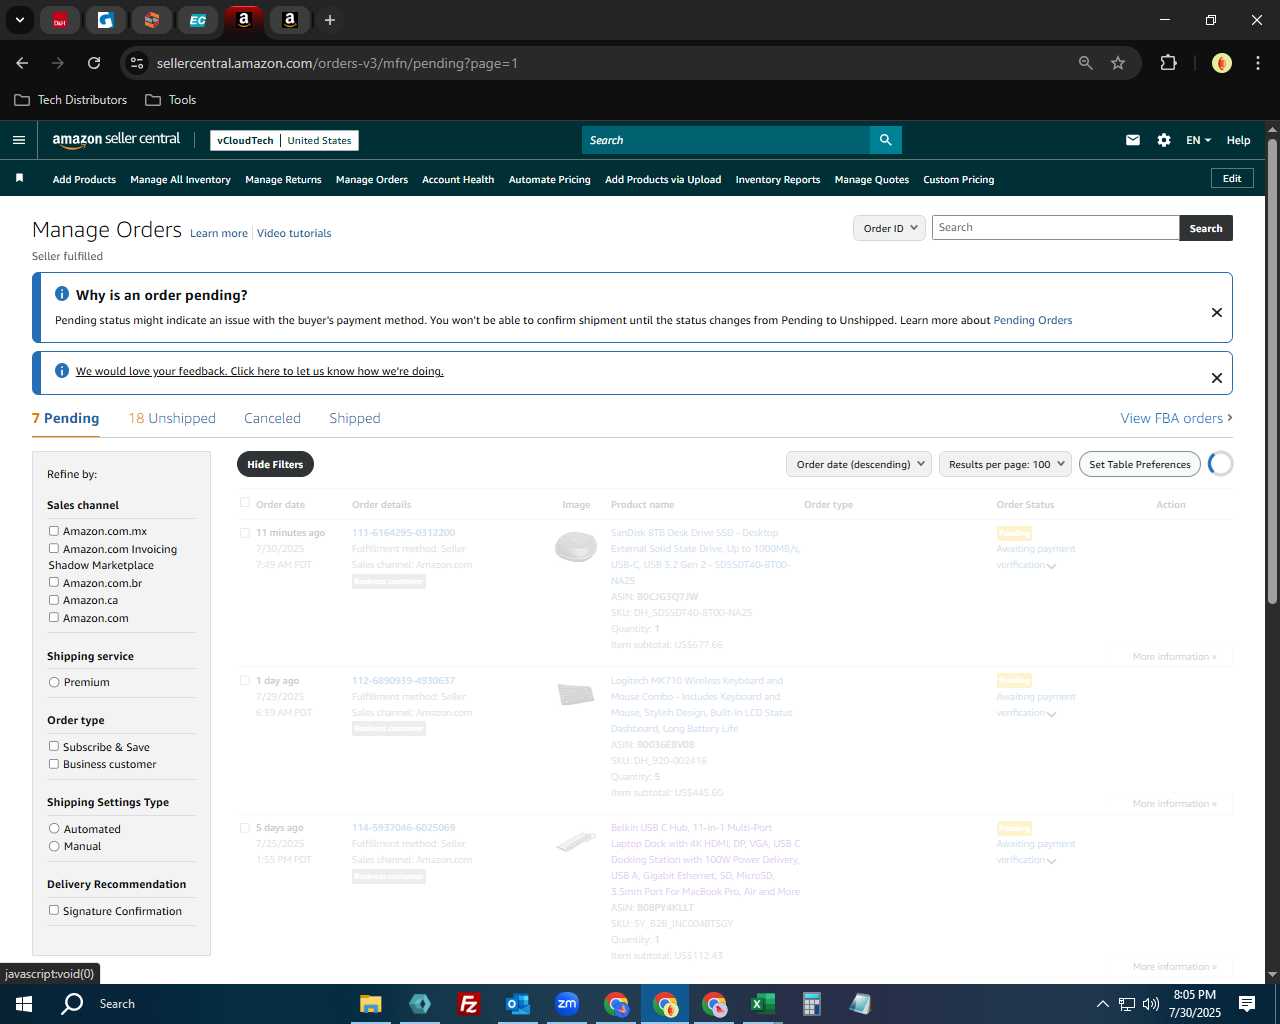Viewport: 1280px width, 1024px height.
Task: Open Calculator from the taskbar
Action: 812,1004
